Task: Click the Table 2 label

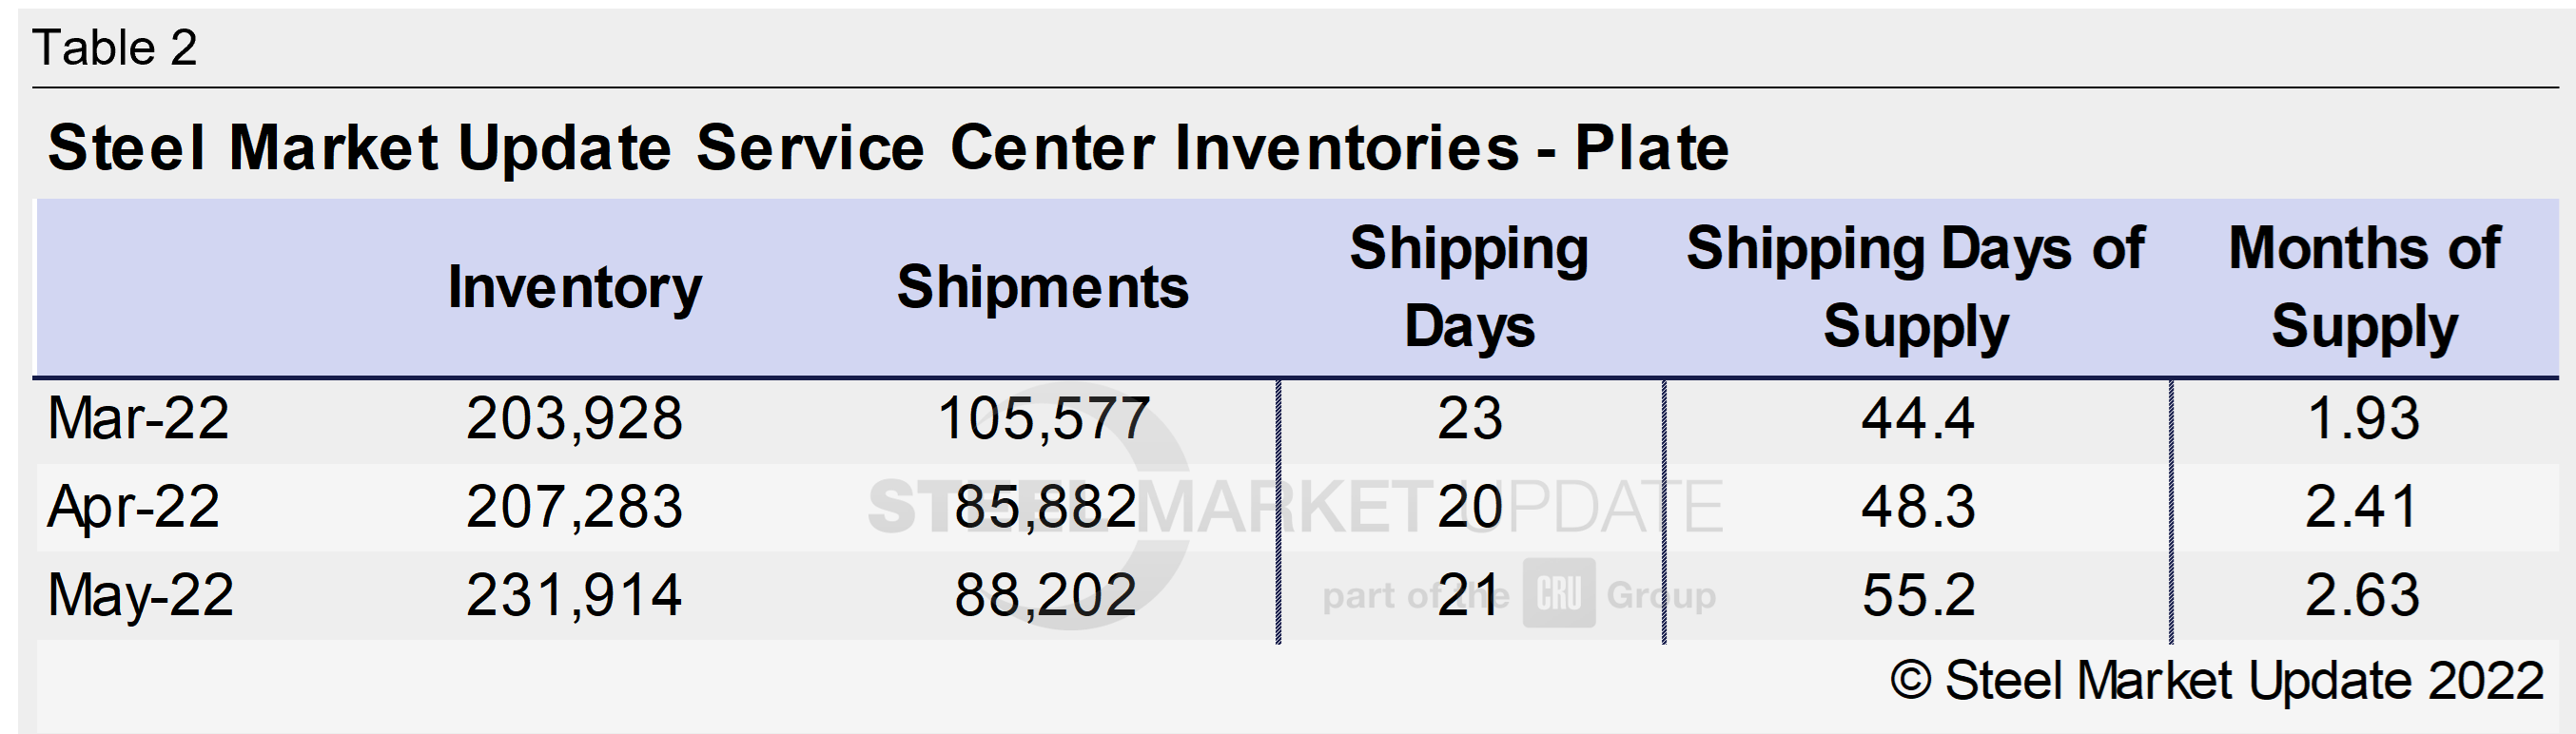Action: (x=115, y=48)
